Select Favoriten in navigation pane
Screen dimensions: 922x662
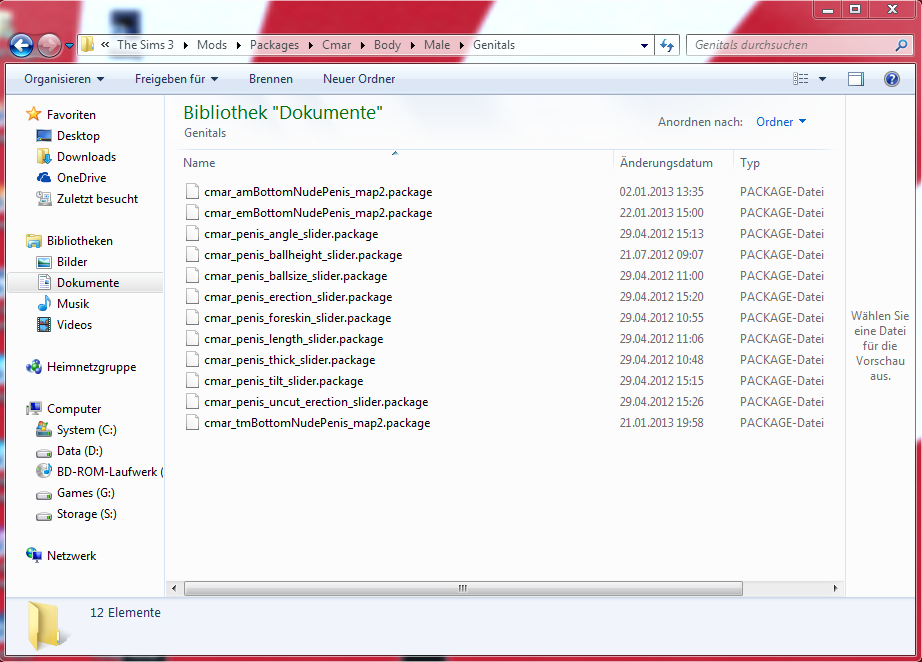71,115
